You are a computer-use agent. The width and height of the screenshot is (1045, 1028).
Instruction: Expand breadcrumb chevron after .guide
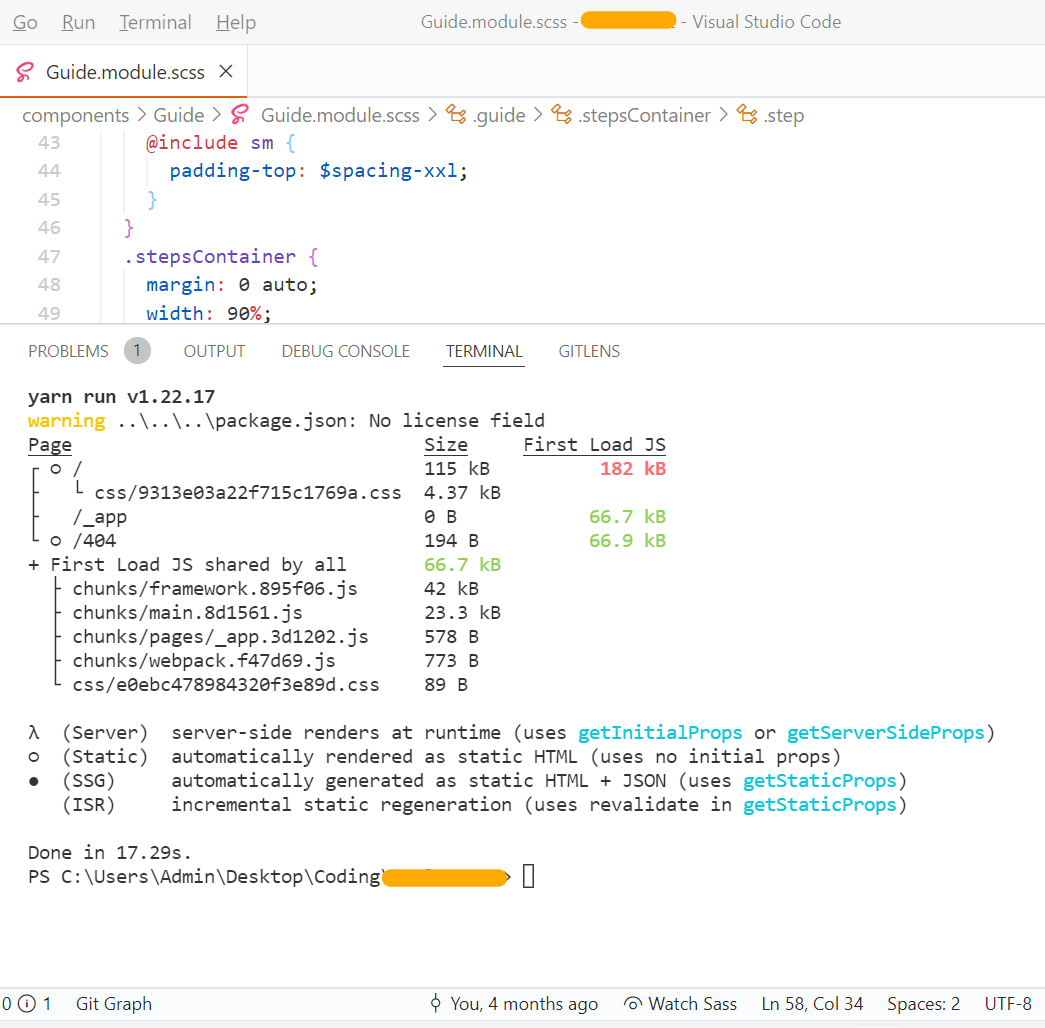537,115
